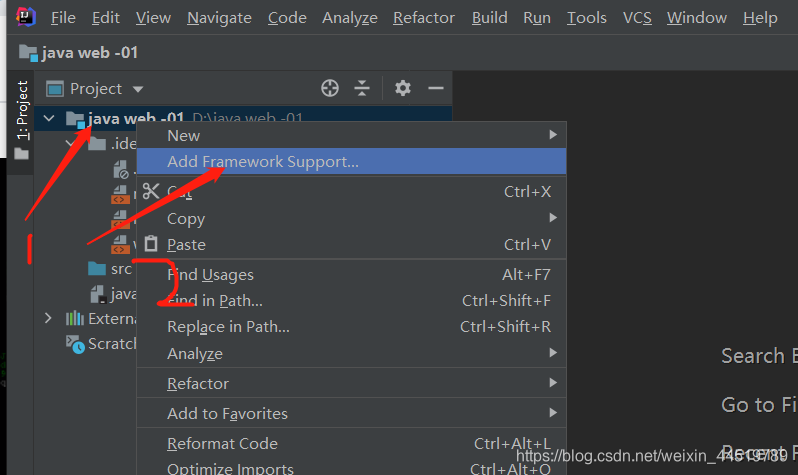The height and width of the screenshot is (475, 798).
Task: Click the java web -01 module folder icon
Action: coord(75,120)
